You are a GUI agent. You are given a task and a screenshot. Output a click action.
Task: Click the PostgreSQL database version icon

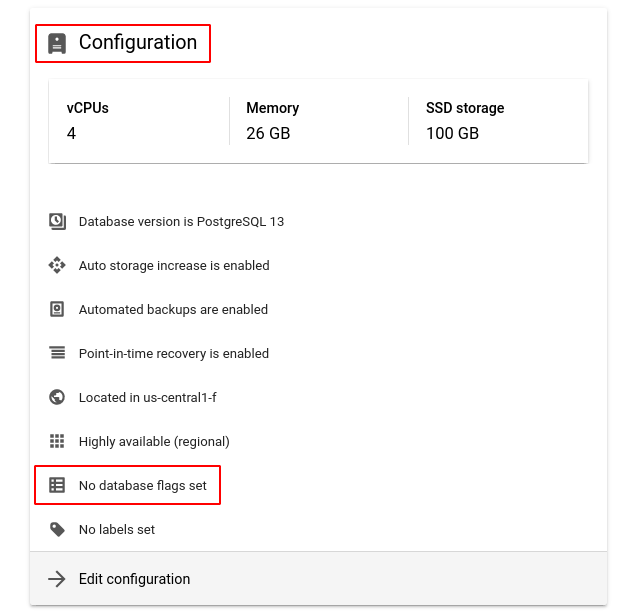(57, 221)
